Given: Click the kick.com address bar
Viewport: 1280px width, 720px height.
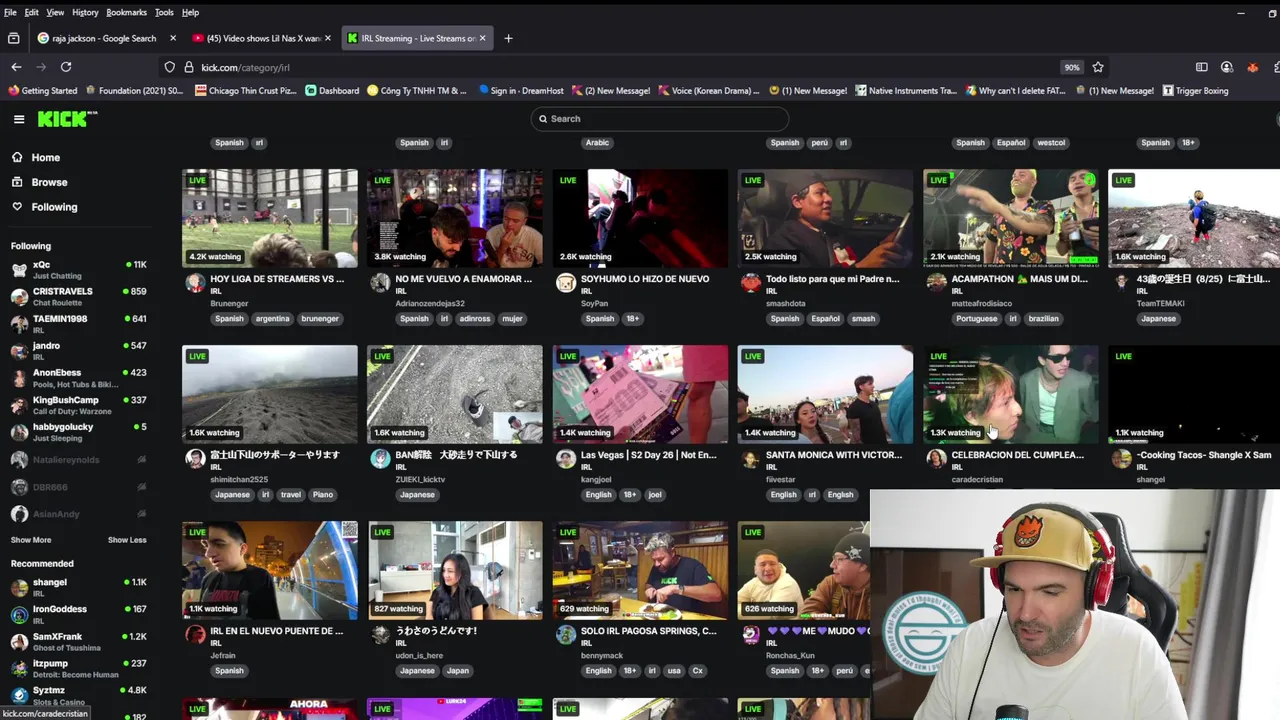Looking at the screenshot, I should (x=620, y=67).
